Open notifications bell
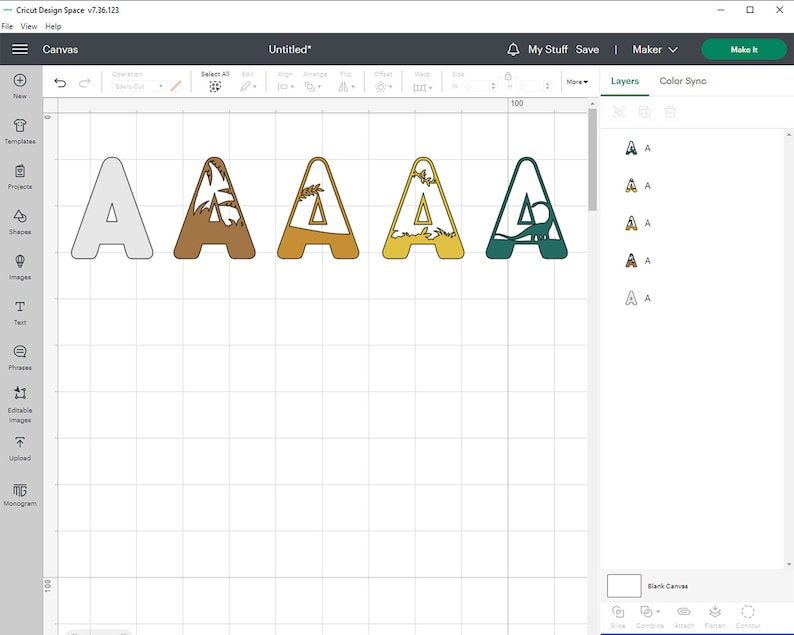794x635 pixels. (513, 49)
